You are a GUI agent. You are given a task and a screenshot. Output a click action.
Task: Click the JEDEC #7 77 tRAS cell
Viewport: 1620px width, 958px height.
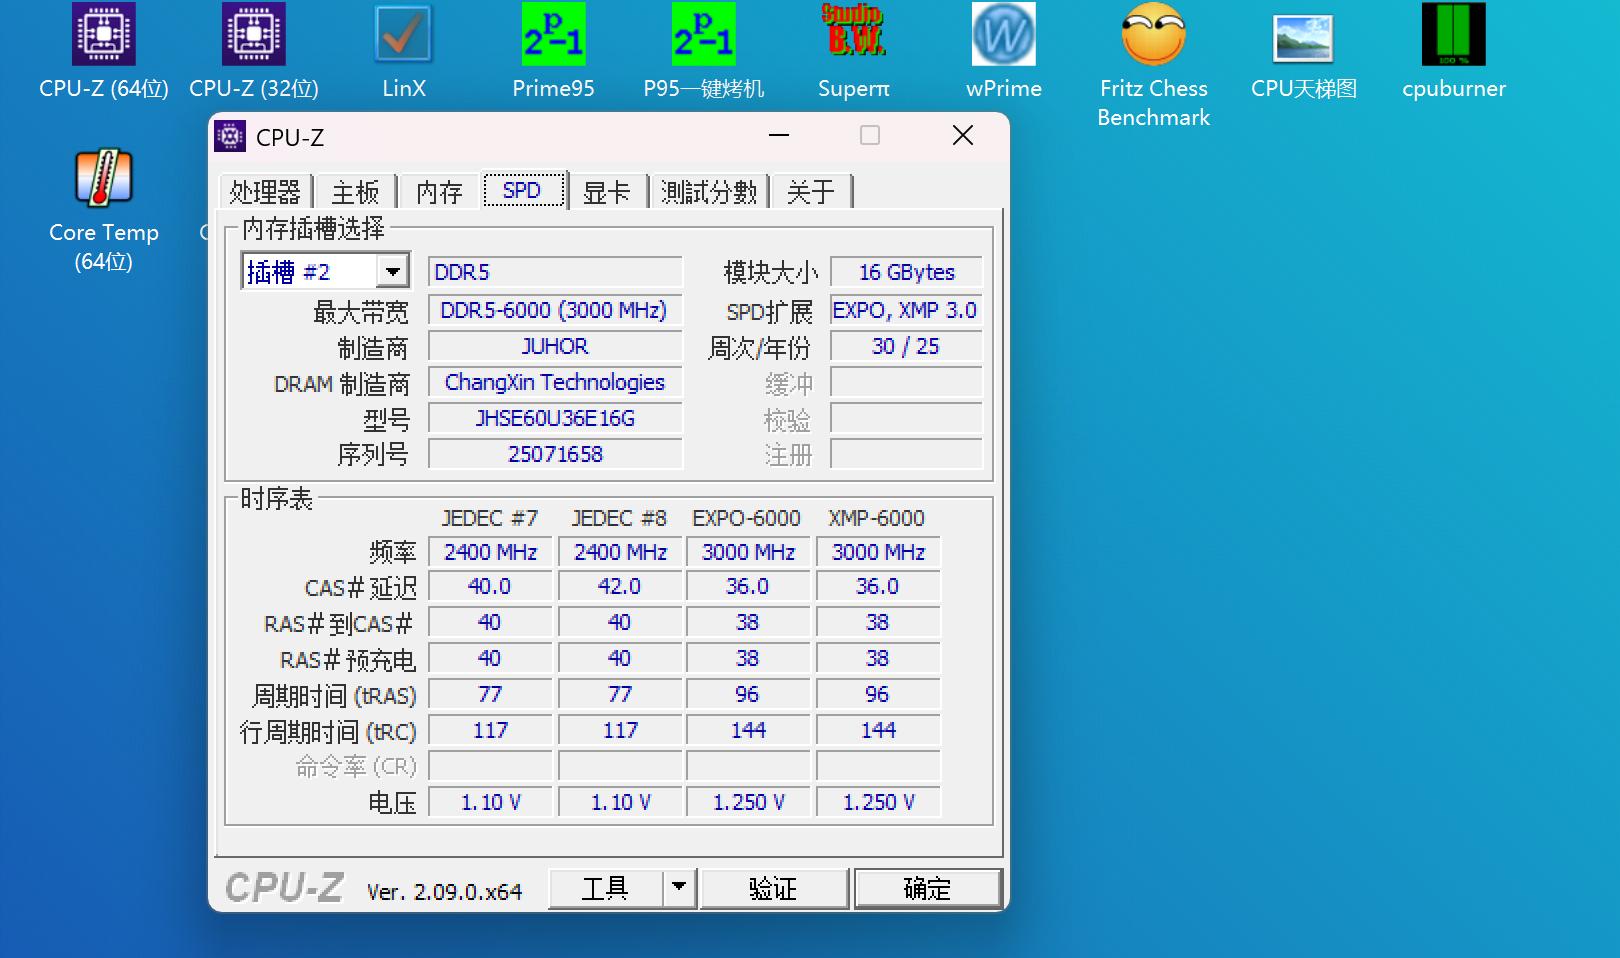click(x=490, y=694)
